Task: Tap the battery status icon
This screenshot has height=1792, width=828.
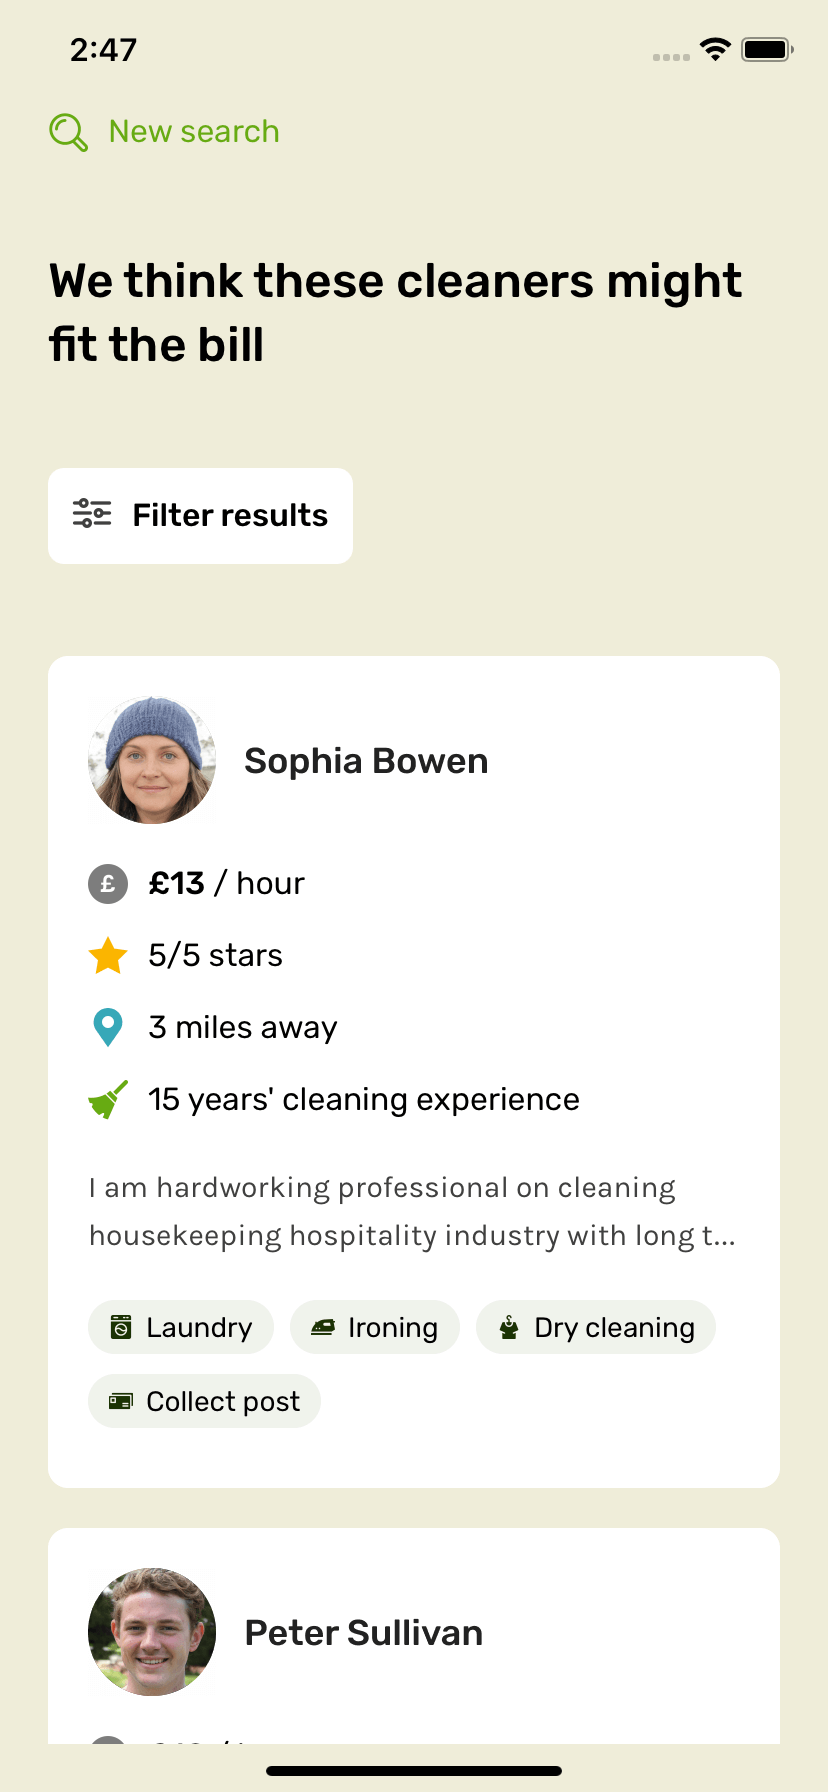Action: (x=767, y=49)
